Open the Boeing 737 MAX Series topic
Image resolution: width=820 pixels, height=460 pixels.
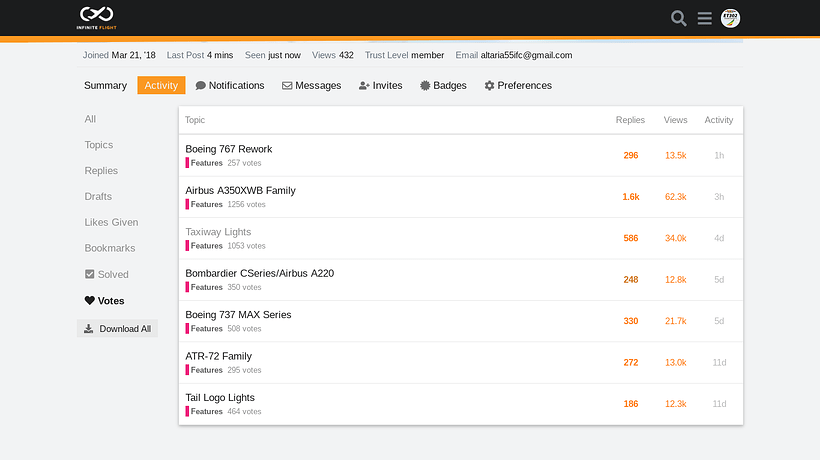(238, 314)
